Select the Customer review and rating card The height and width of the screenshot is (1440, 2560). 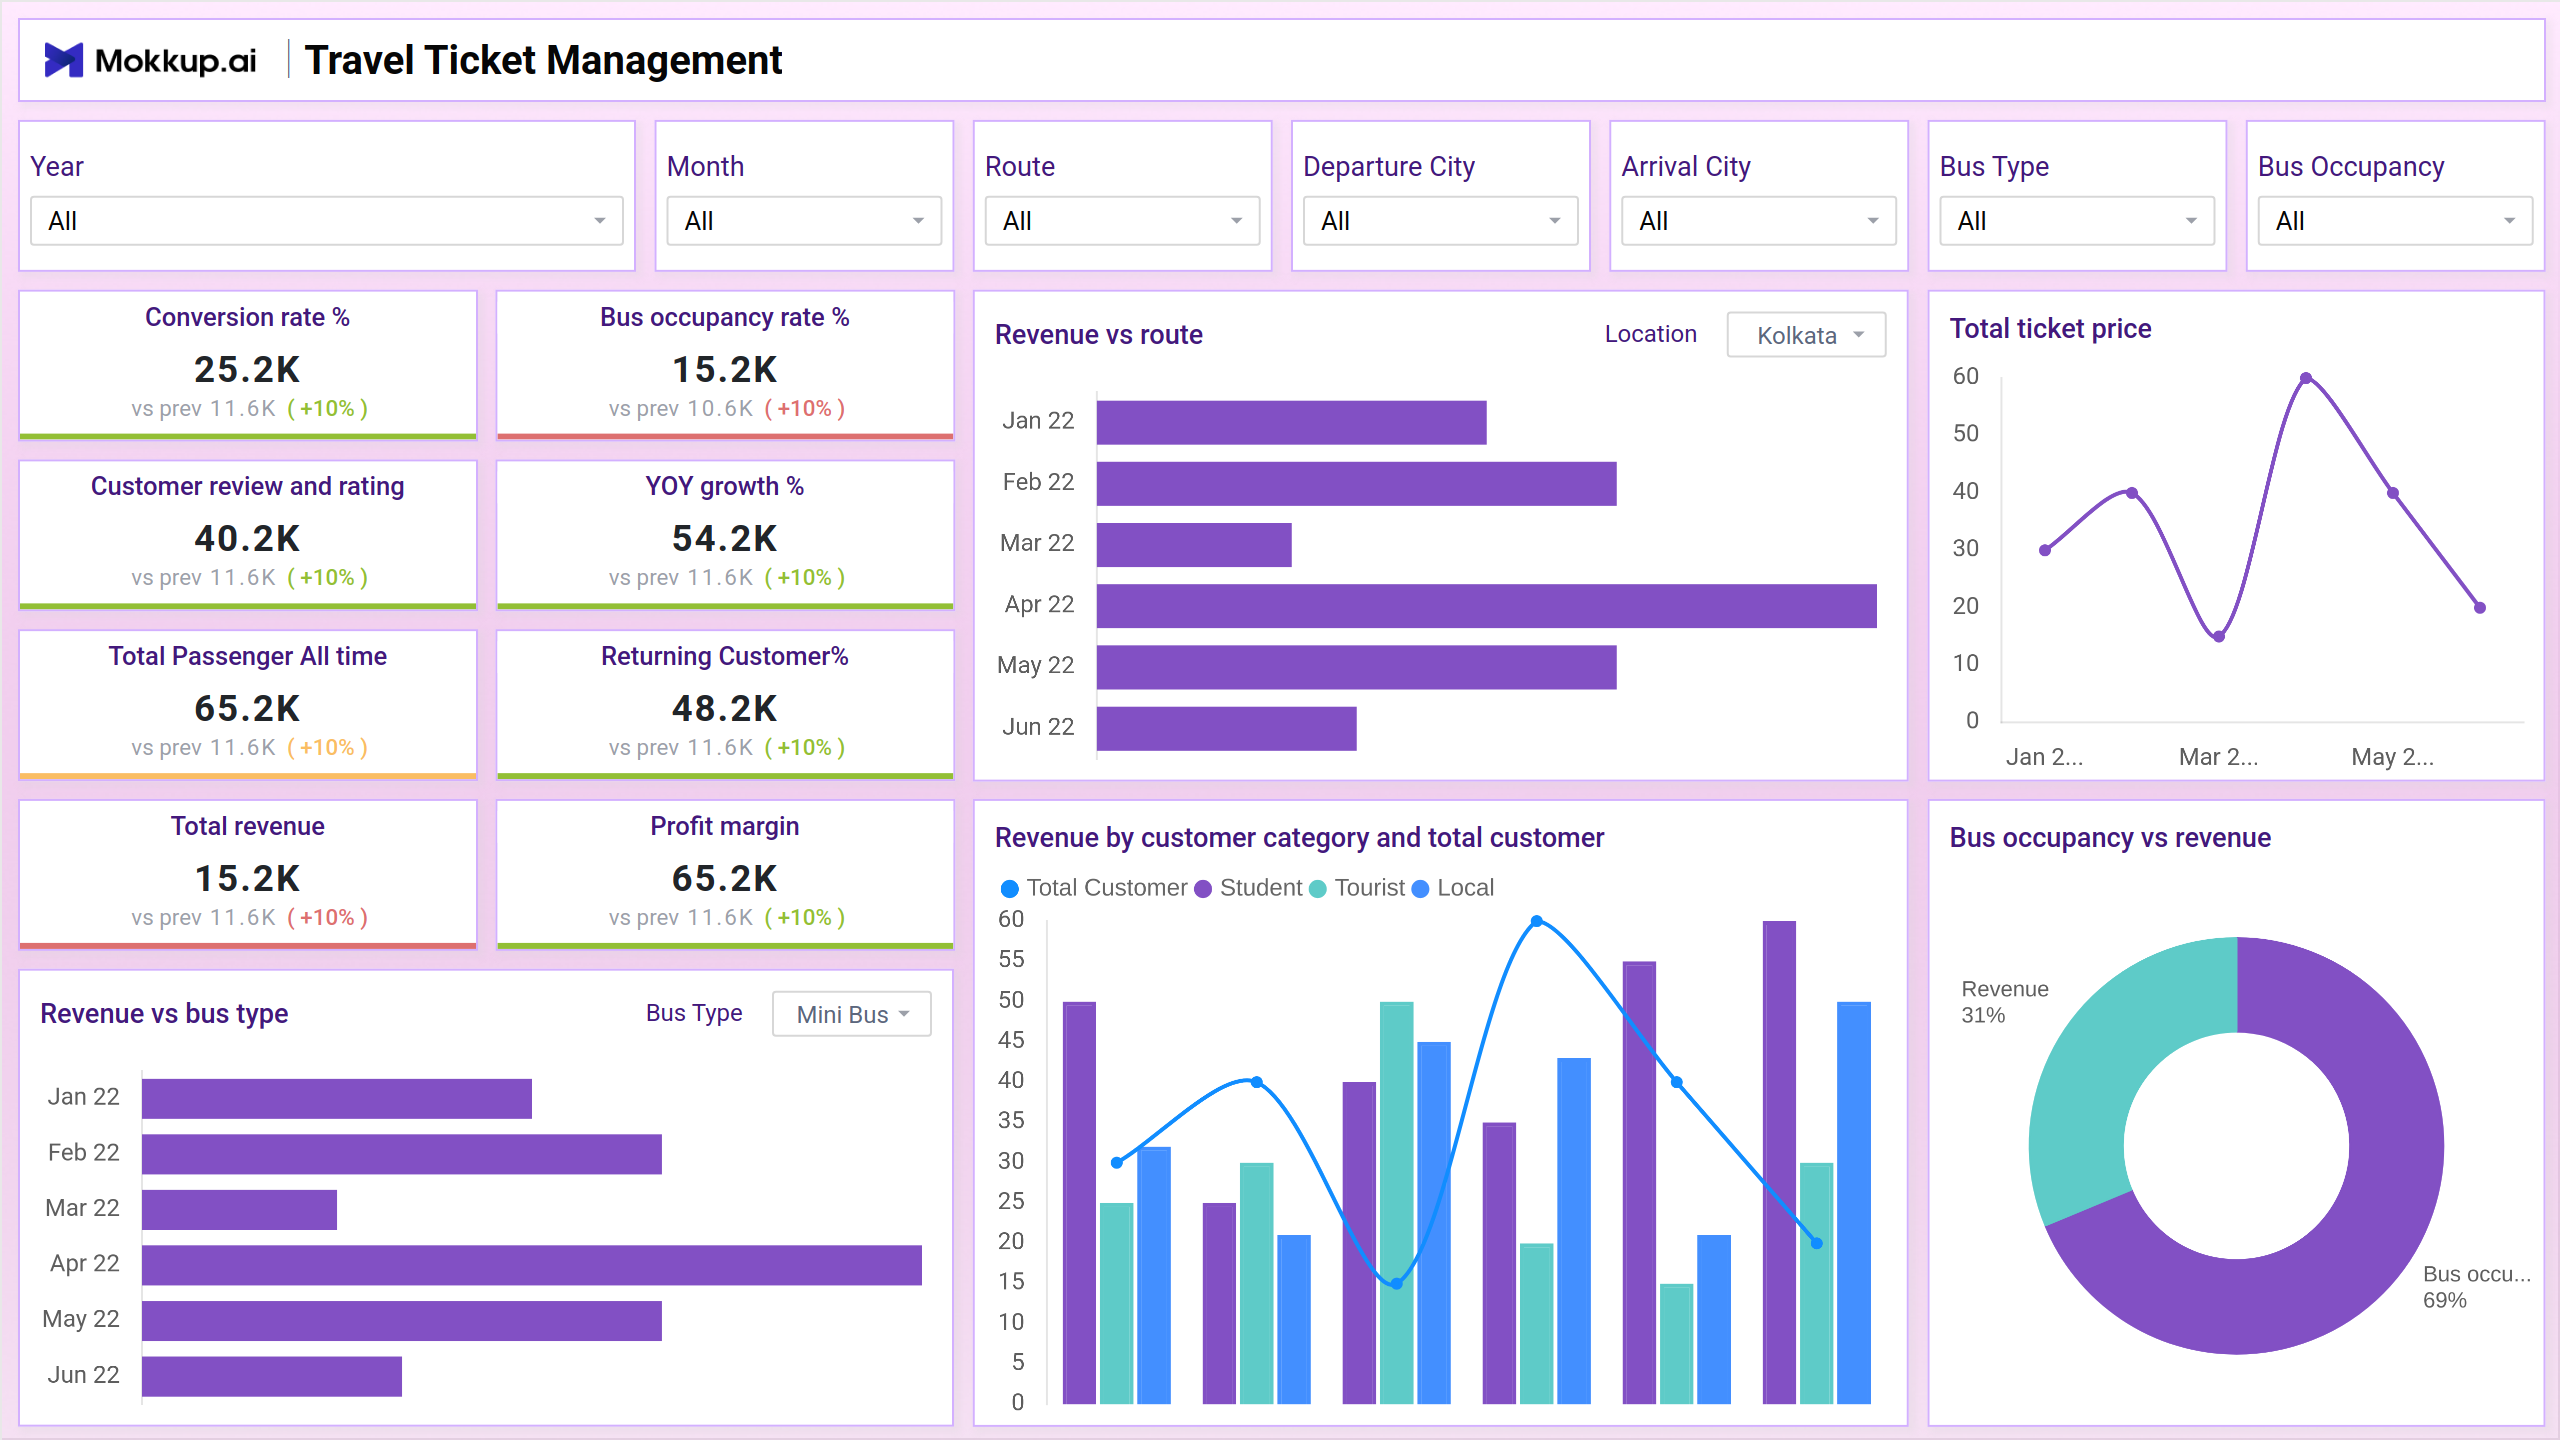tap(248, 534)
